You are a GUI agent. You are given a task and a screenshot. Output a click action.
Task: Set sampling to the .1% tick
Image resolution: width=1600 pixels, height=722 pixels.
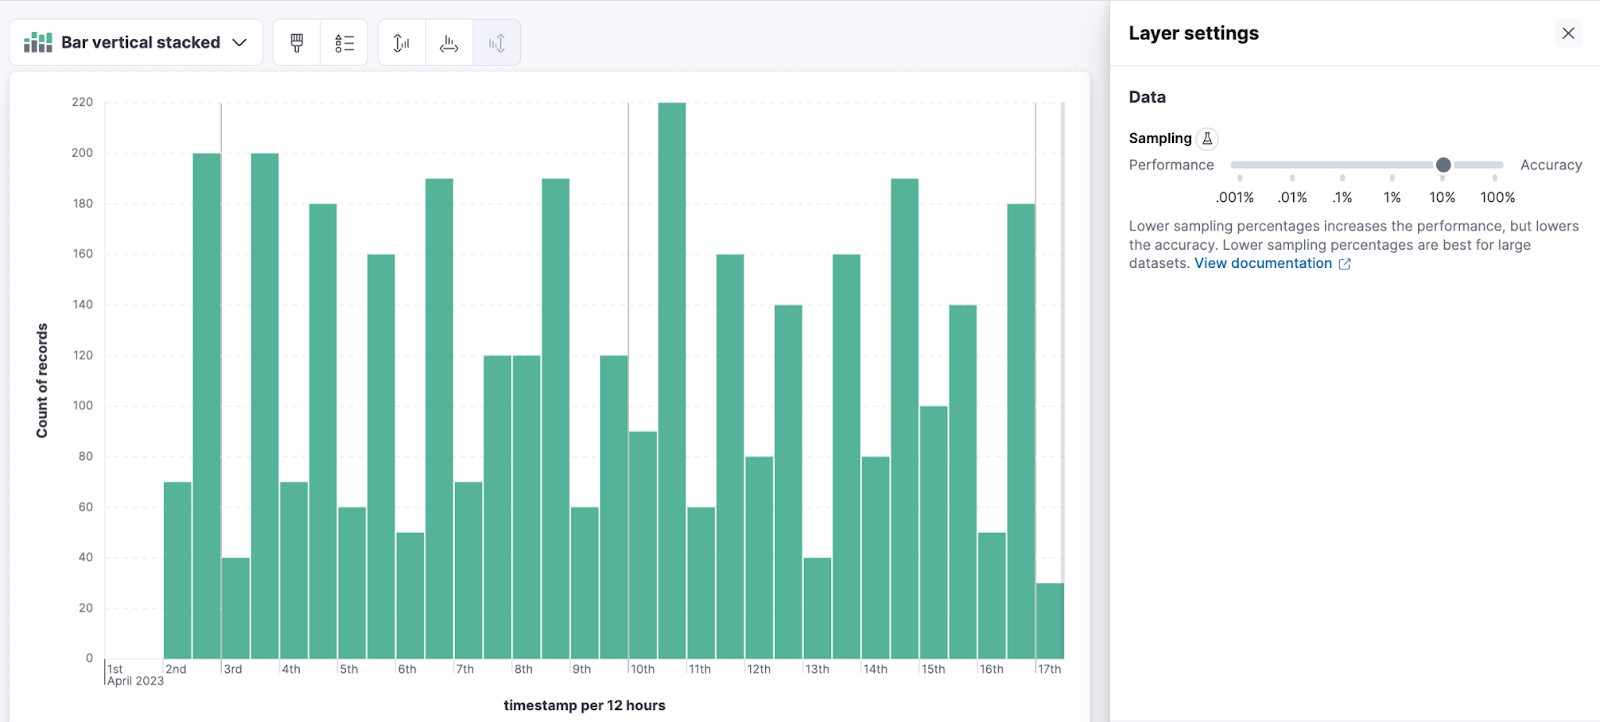point(1342,178)
